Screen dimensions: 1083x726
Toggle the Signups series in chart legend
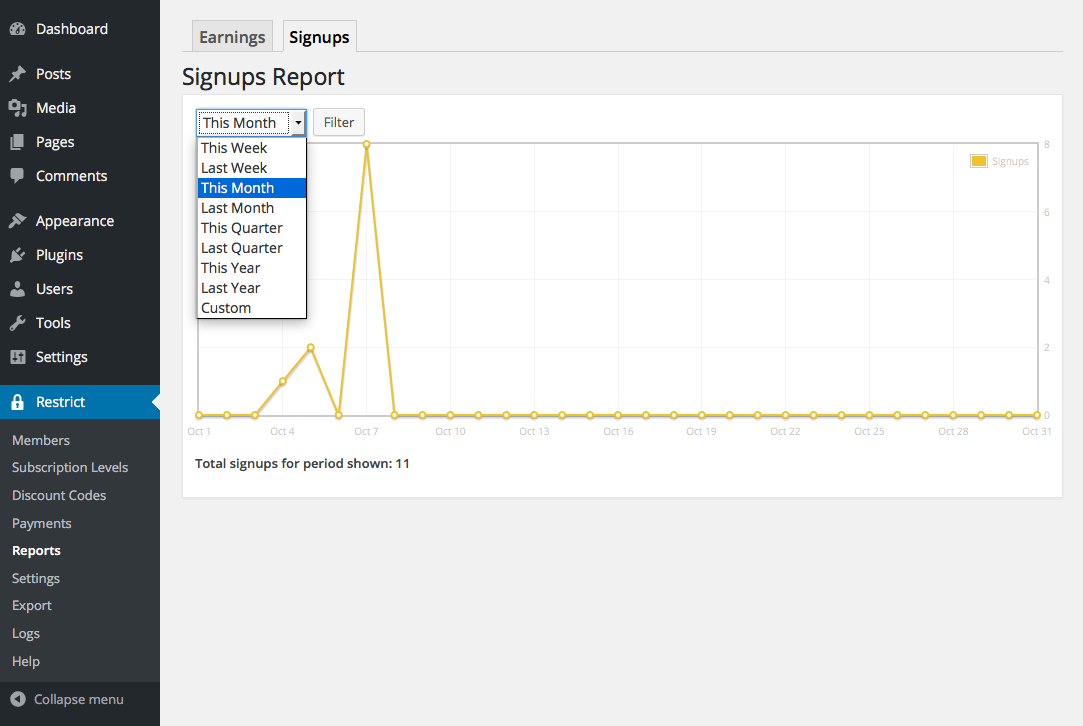point(979,161)
